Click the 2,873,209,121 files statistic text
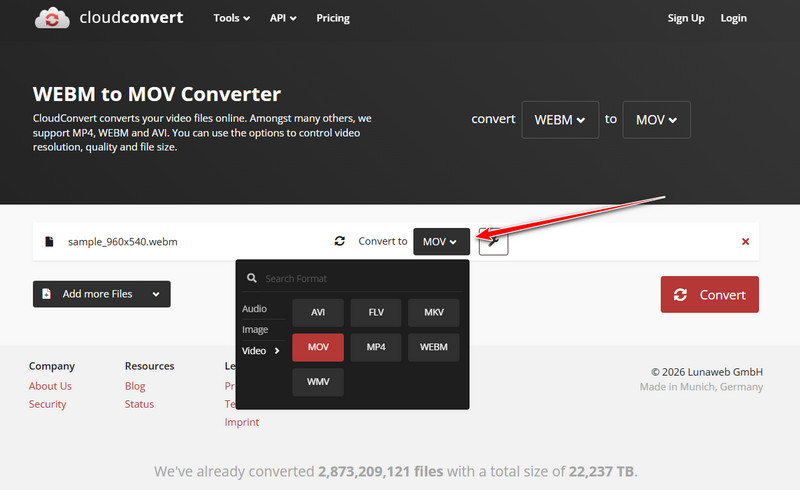This screenshot has width=800, height=490. (381, 471)
